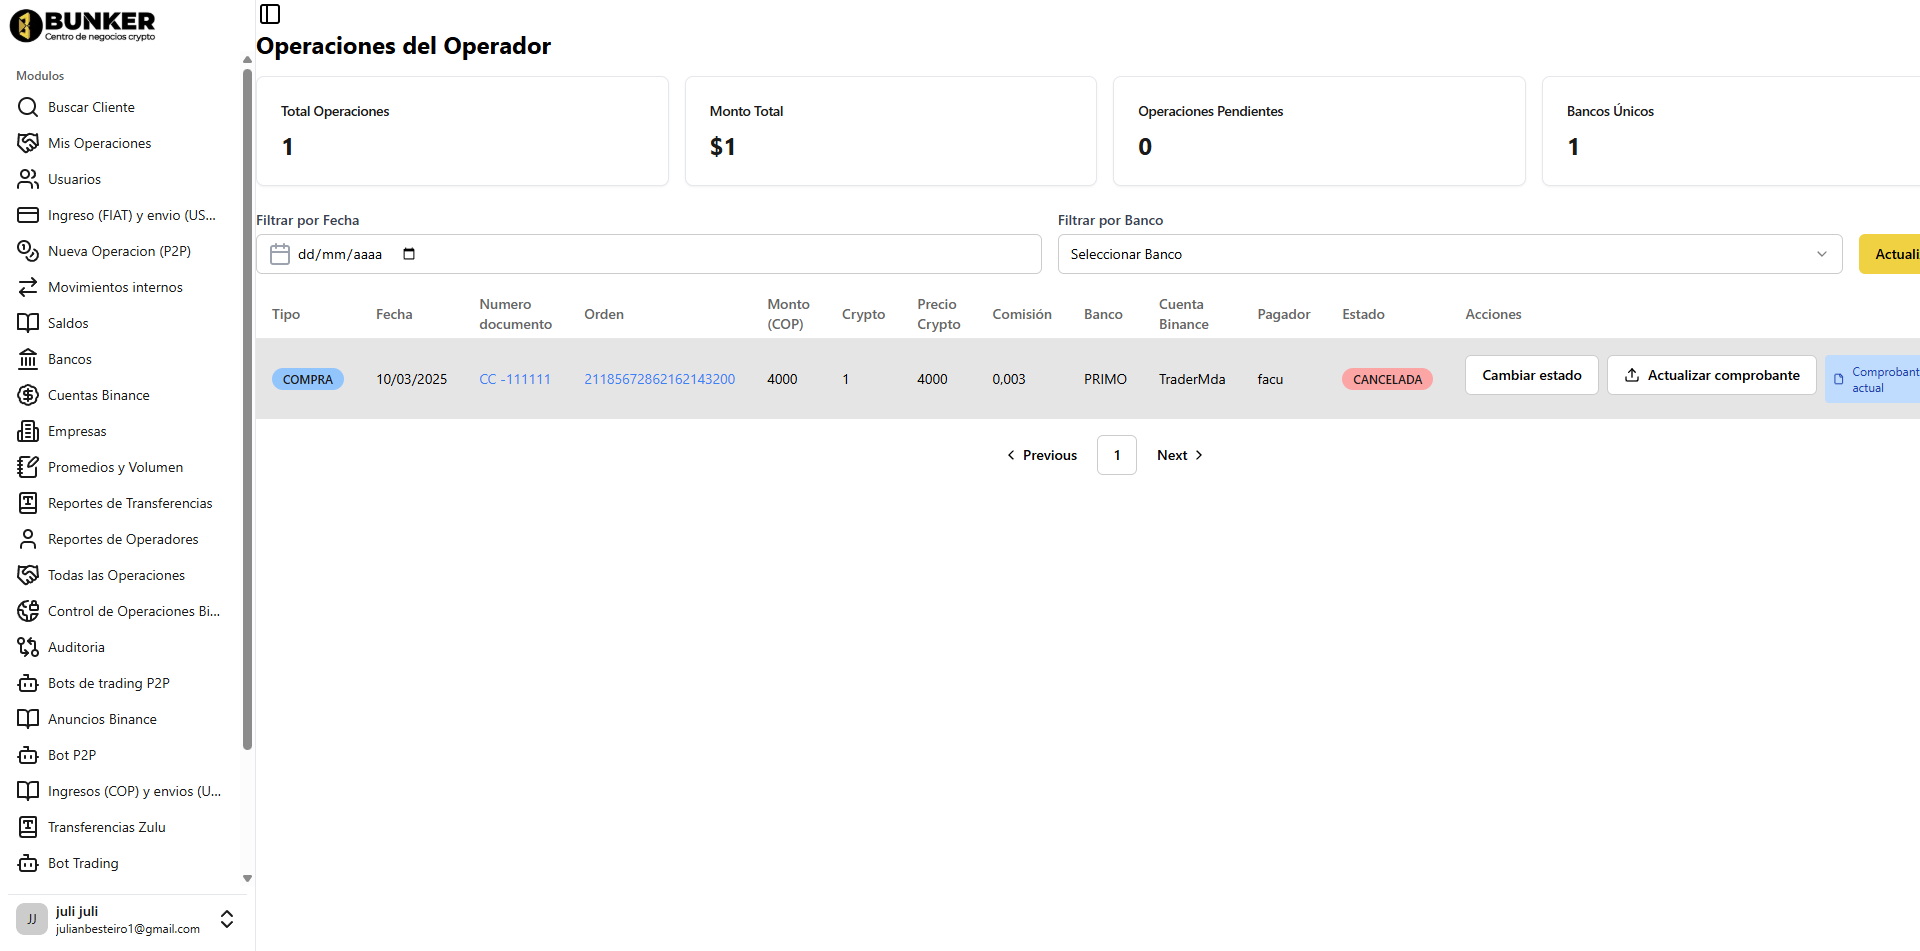Click the Auditoria icon in sidebar
Image resolution: width=1920 pixels, height=951 pixels.
[28, 647]
